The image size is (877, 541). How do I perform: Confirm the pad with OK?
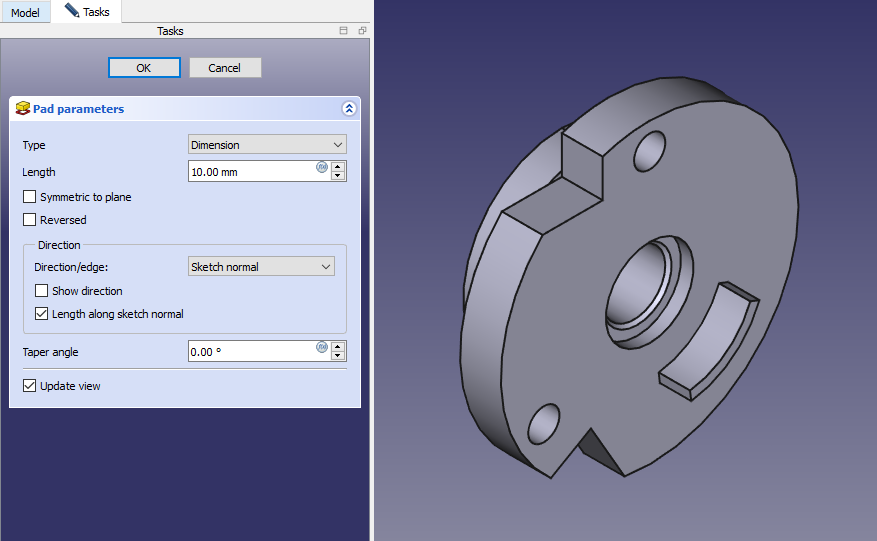144,68
